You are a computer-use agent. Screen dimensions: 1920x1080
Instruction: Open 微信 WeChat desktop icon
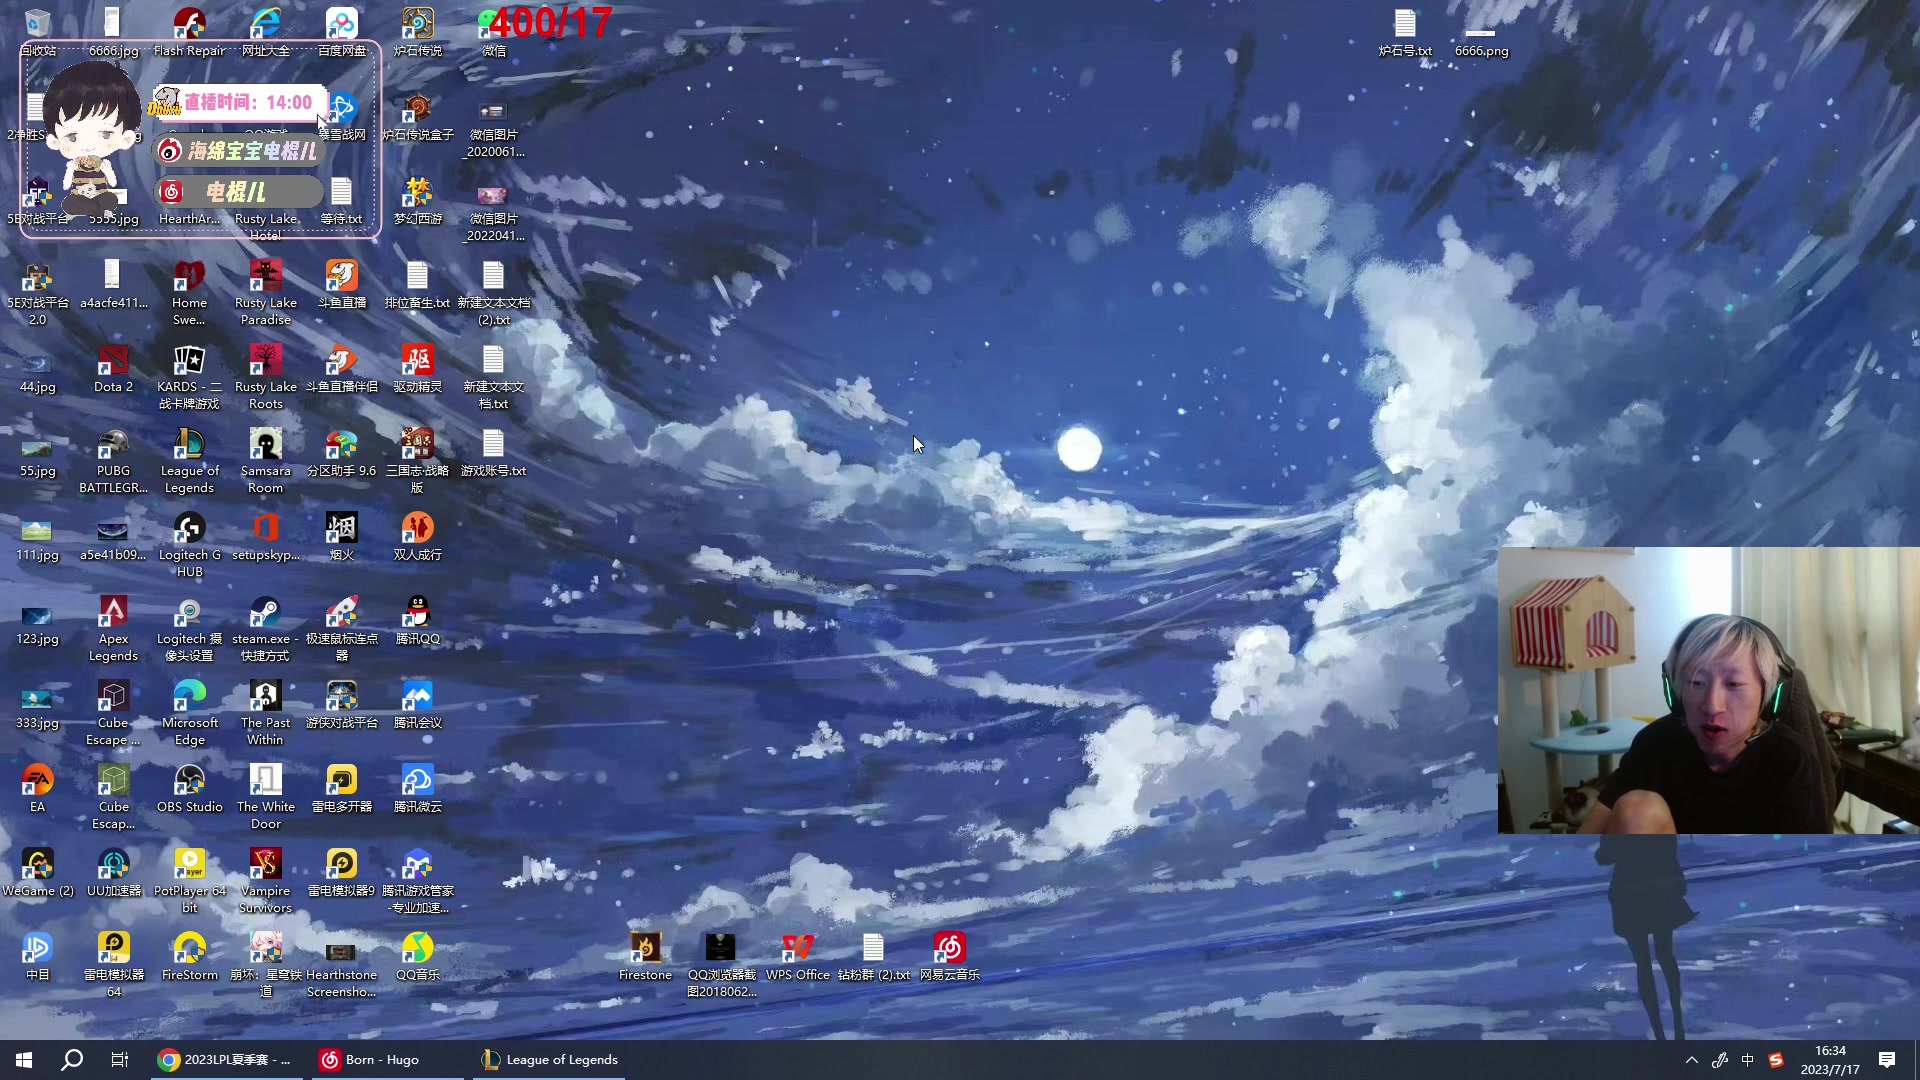click(493, 32)
